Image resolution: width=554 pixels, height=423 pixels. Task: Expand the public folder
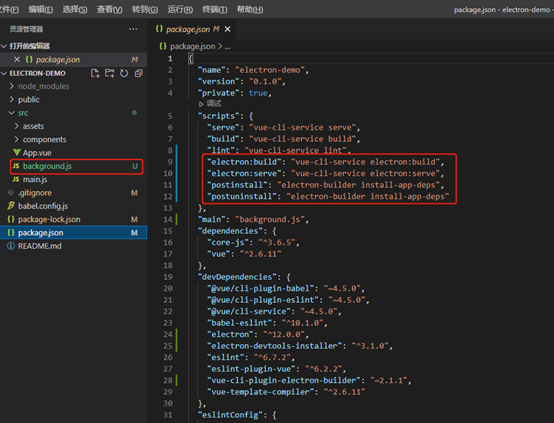(x=12, y=99)
